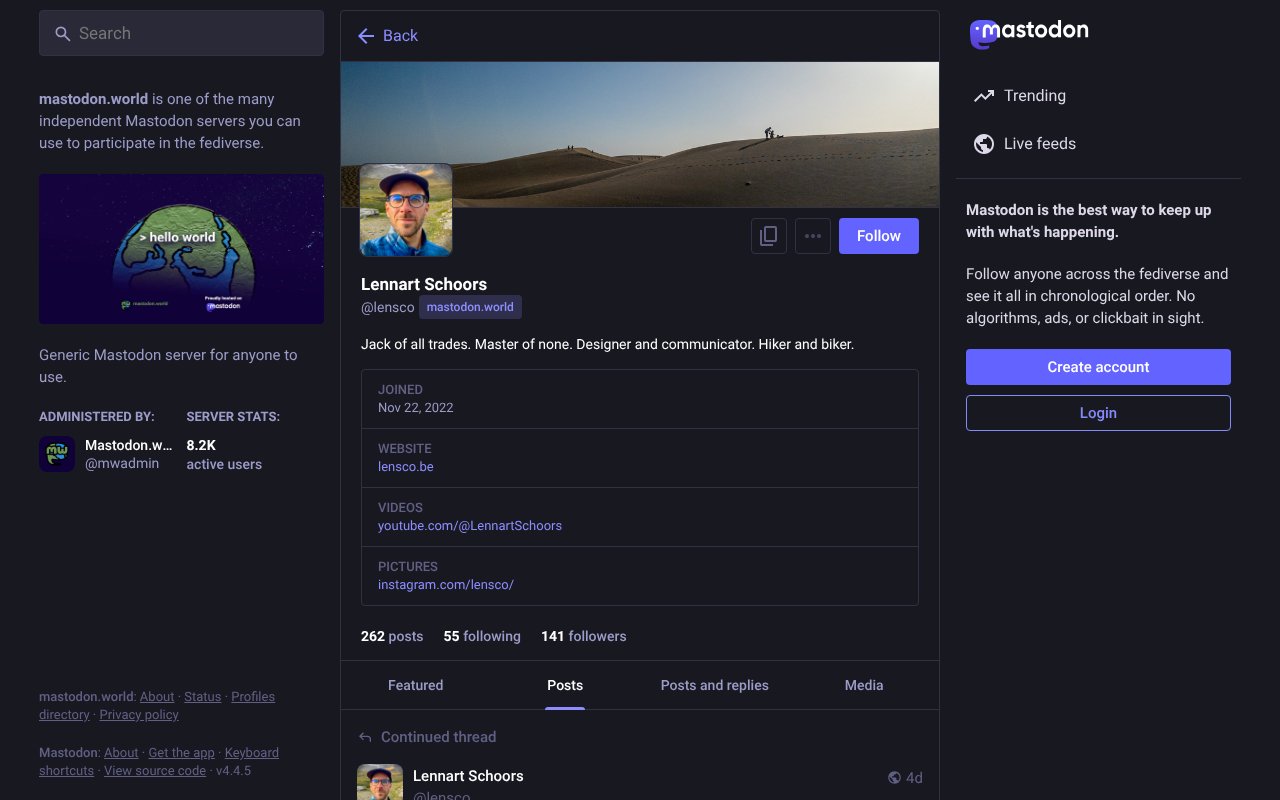Click the mastodon.world server badge
Image resolution: width=1280 pixels, height=800 pixels.
(470, 307)
